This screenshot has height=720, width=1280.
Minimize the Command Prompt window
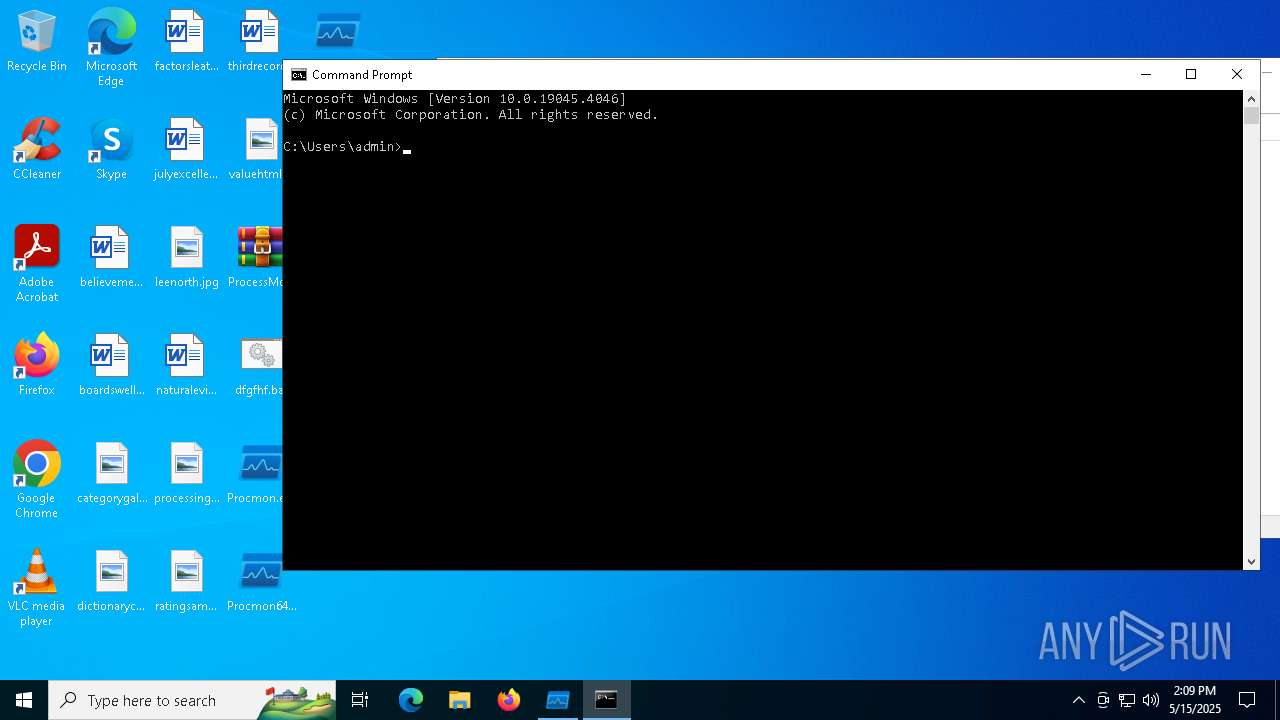(x=1146, y=74)
